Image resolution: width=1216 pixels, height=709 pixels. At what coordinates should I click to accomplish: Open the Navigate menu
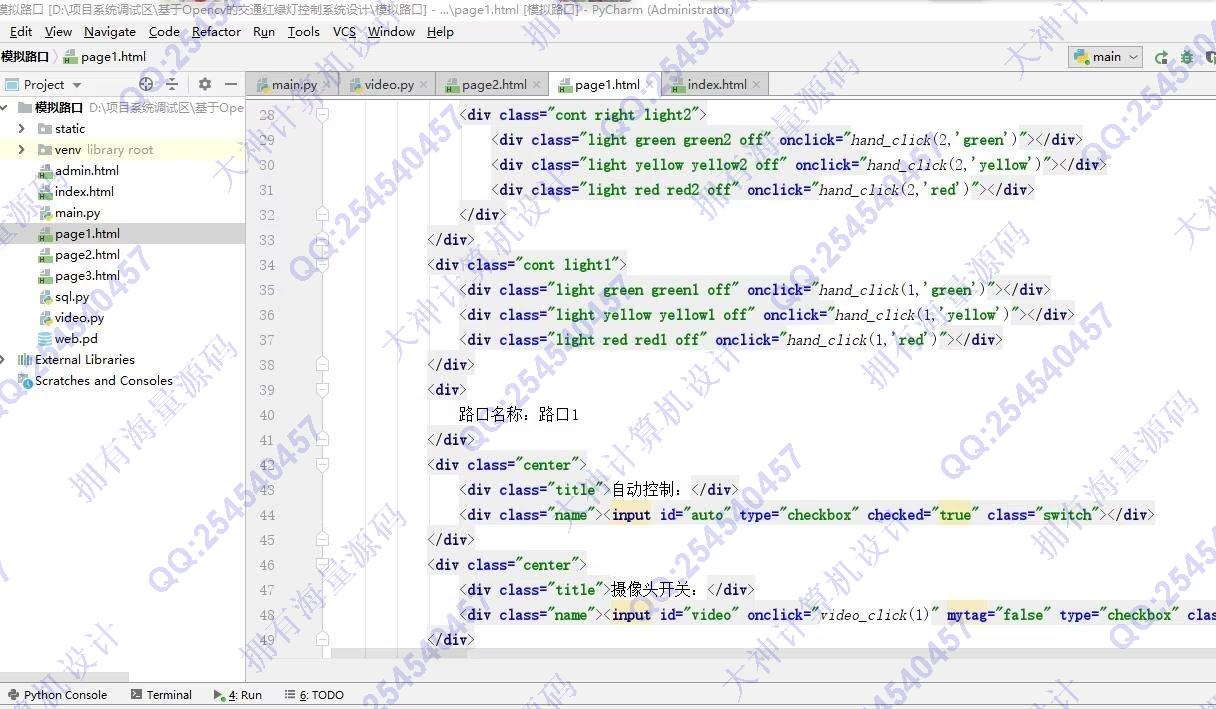(110, 32)
